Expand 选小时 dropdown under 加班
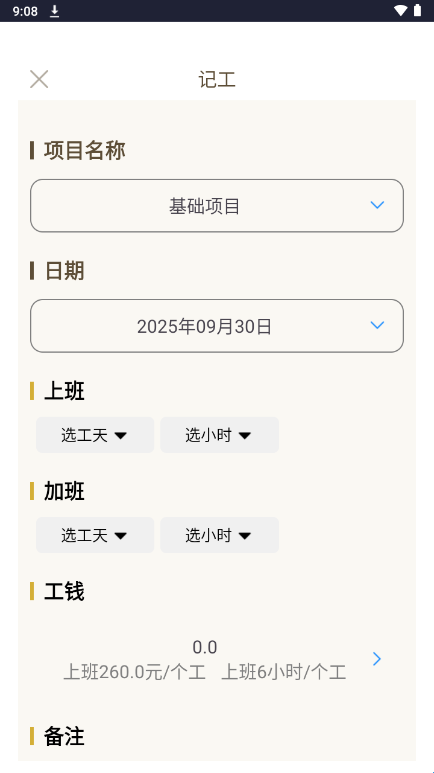Screen dimensions: 434x773 click(219, 535)
